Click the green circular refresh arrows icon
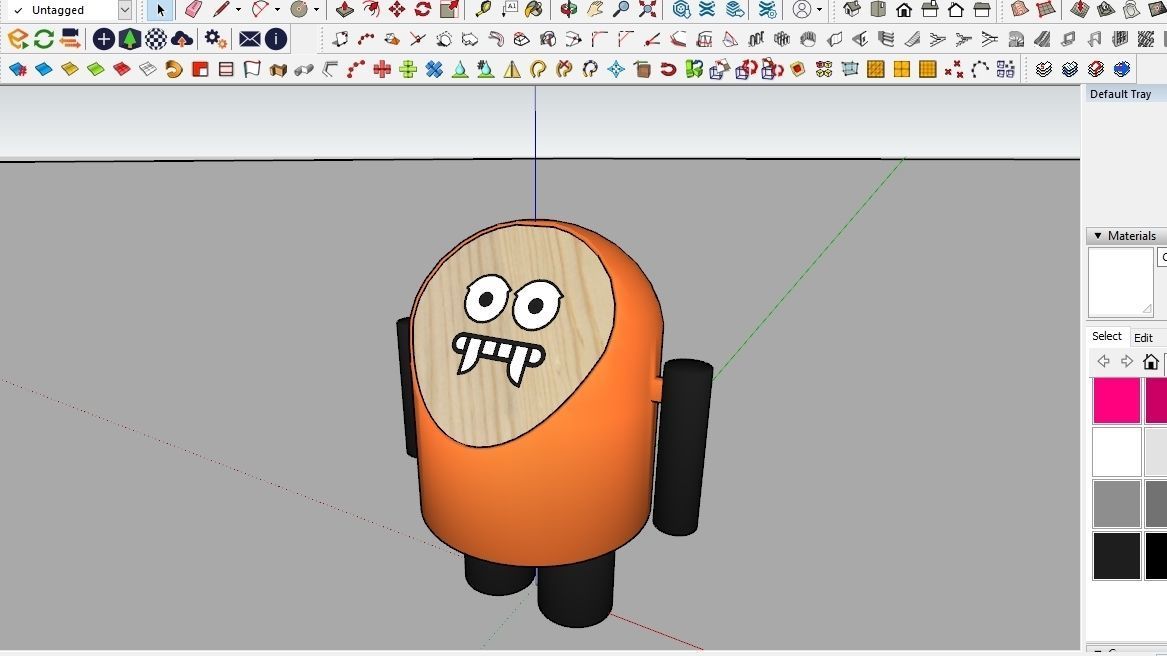 pyautogui.click(x=44, y=39)
